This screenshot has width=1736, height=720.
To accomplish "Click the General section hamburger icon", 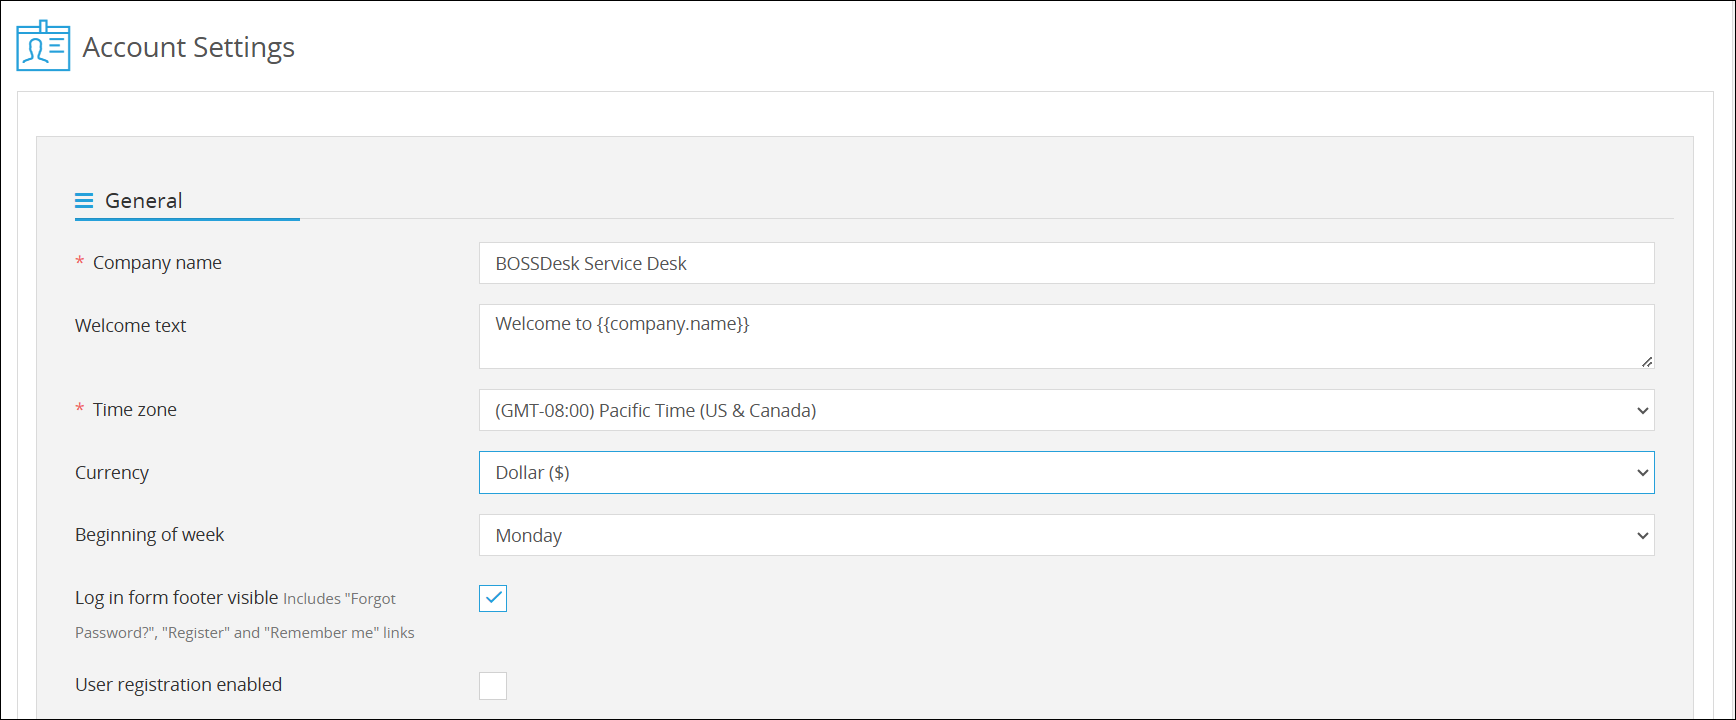I will pyautogui.click(x=84, y=201).
